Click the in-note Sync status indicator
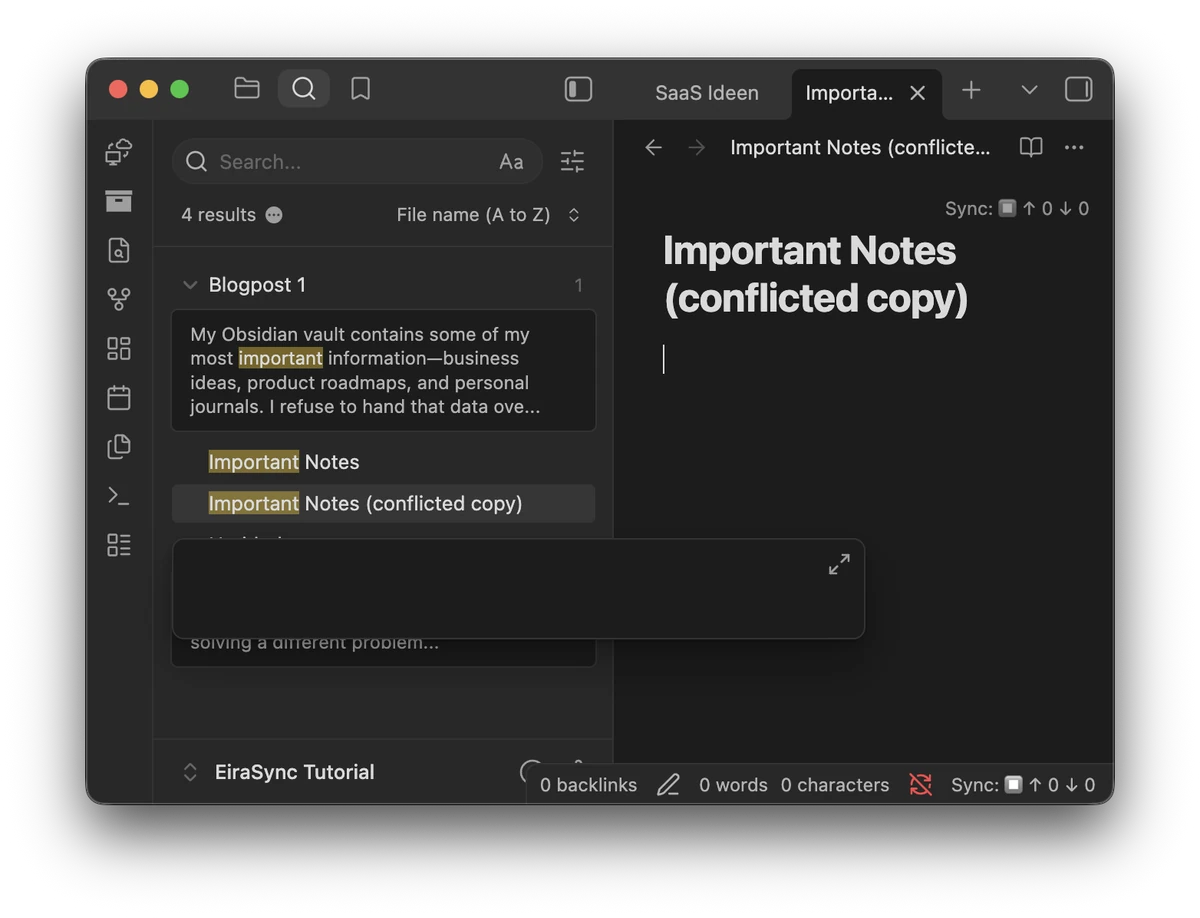This screenshot has height=918, width=1200. point(1017,208)
